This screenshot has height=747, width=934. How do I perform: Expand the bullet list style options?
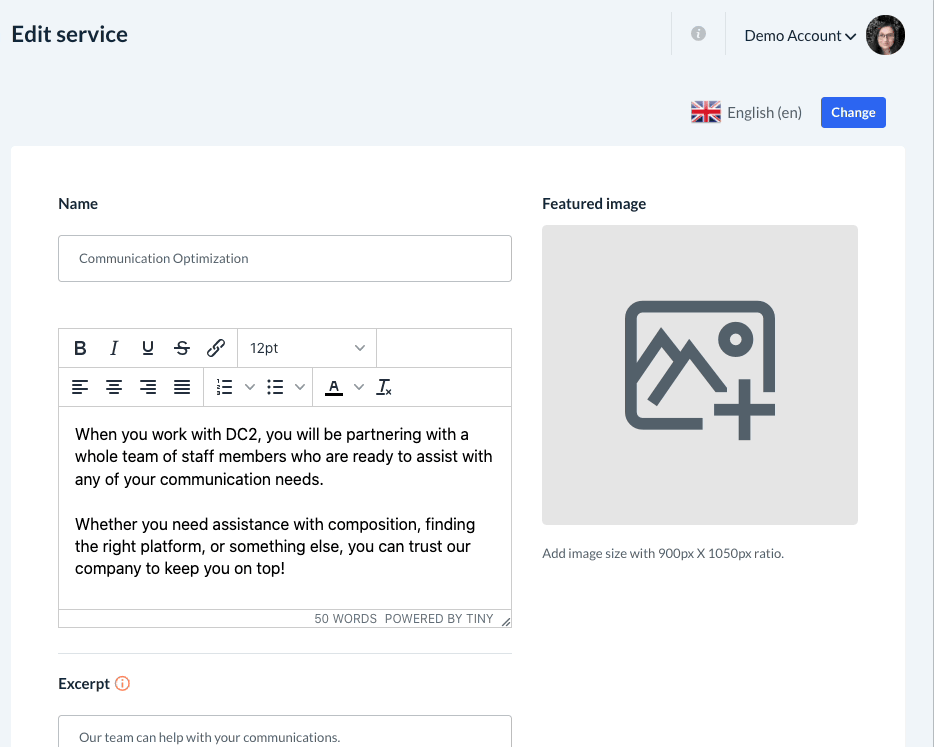tap(300, 387)
